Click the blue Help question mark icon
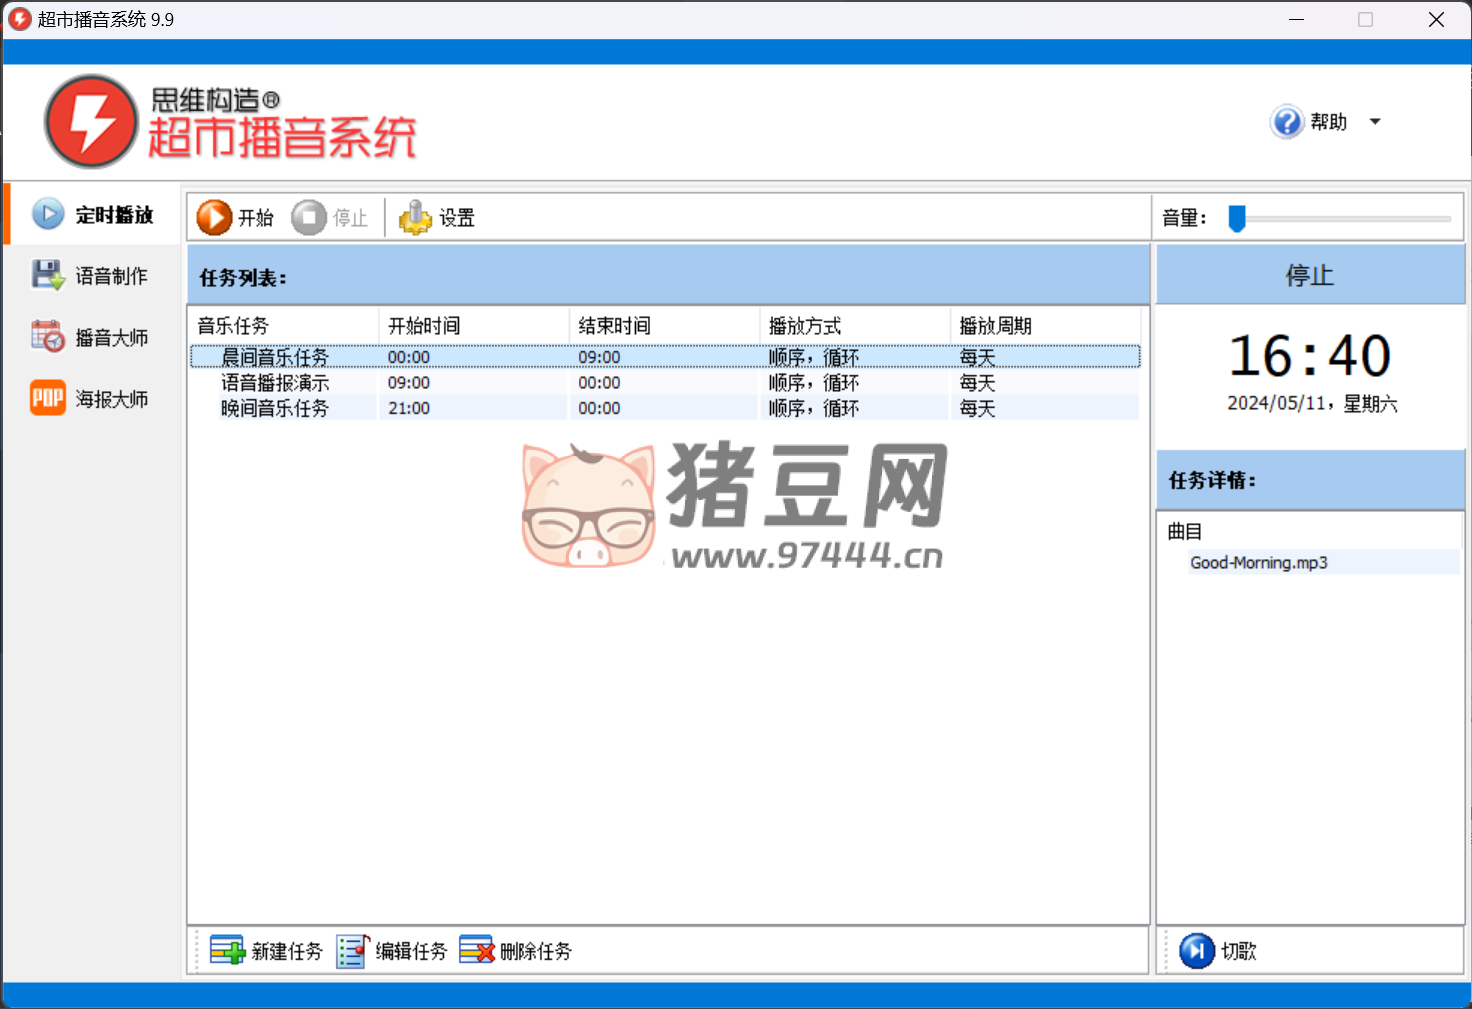1472x1009 pixels. [1287, 122]
